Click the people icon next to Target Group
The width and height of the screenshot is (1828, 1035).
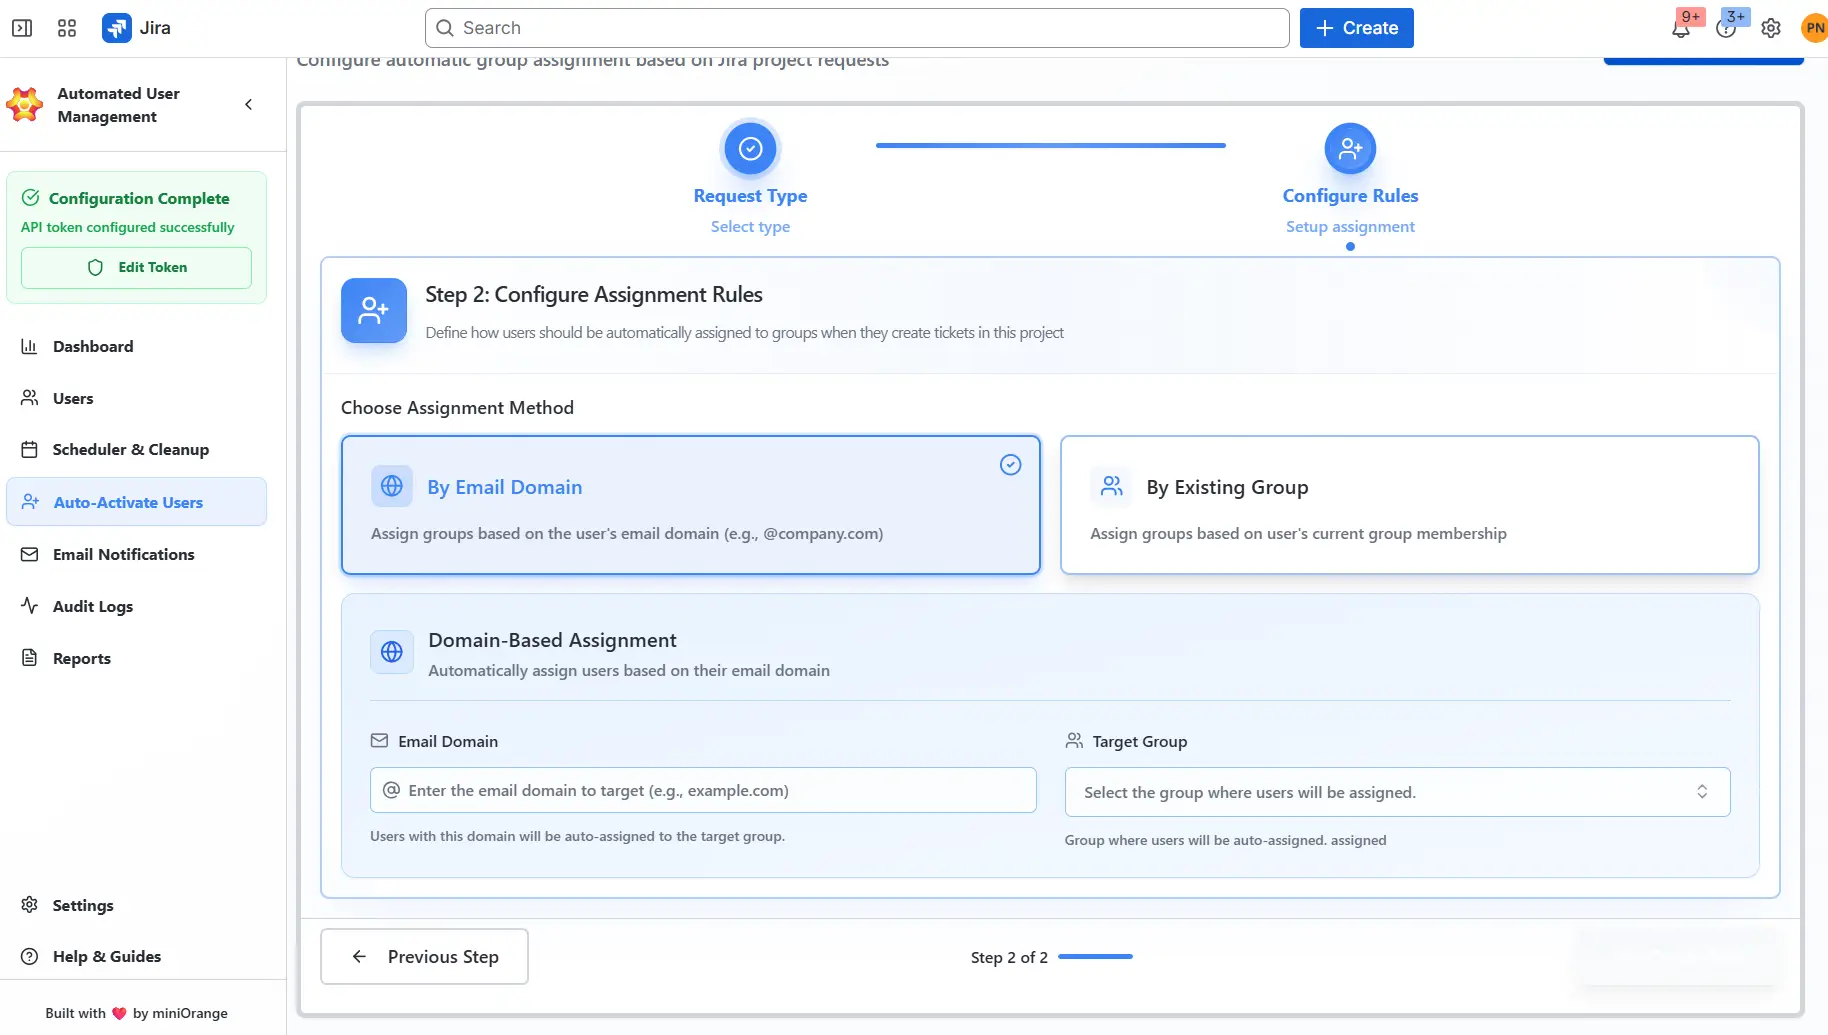click(x=1074, y=741)
